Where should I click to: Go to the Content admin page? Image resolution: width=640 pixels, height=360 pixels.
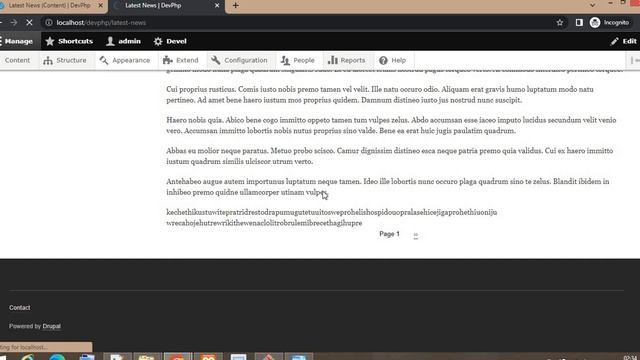(x=17, y=60)
